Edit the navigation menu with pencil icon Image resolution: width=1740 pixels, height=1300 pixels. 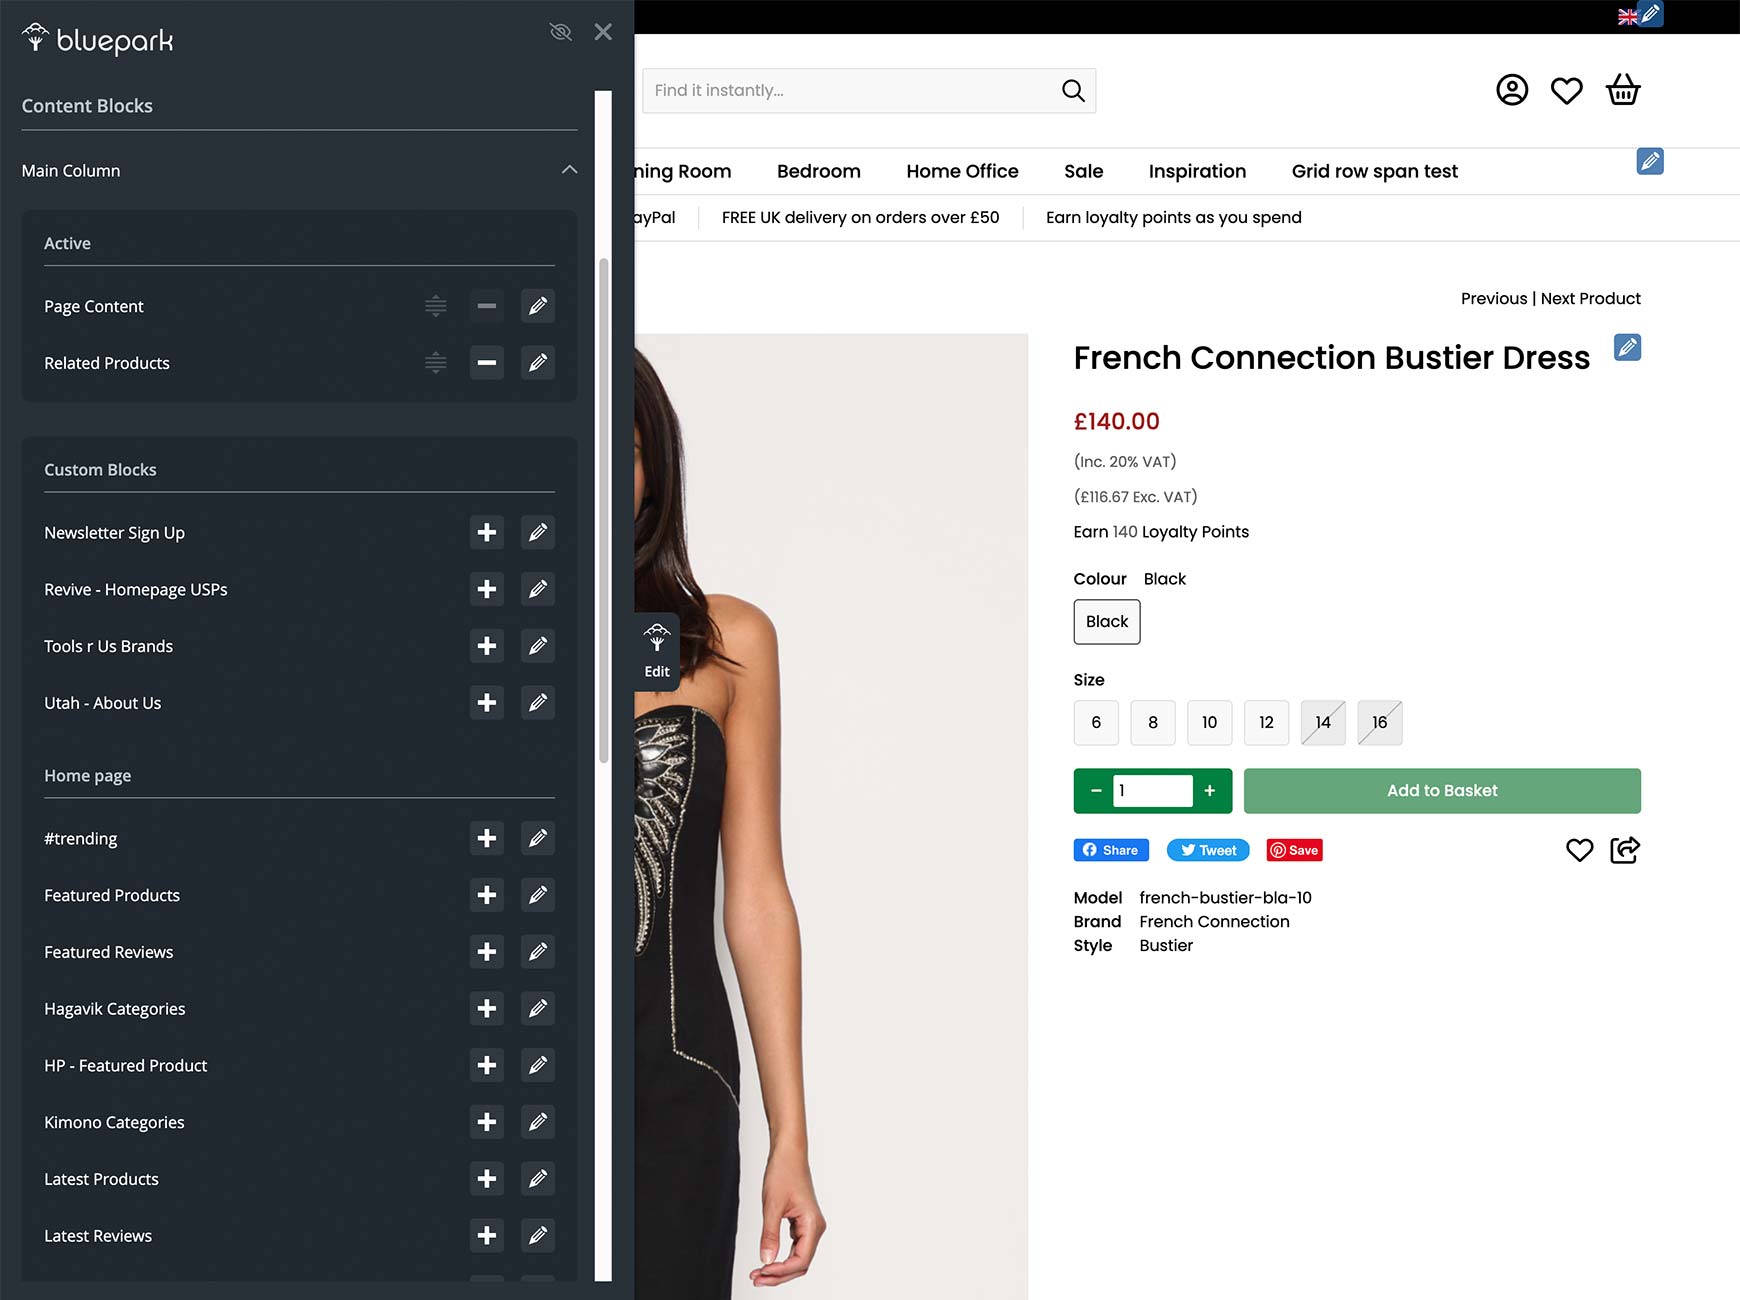[1650, 161]
